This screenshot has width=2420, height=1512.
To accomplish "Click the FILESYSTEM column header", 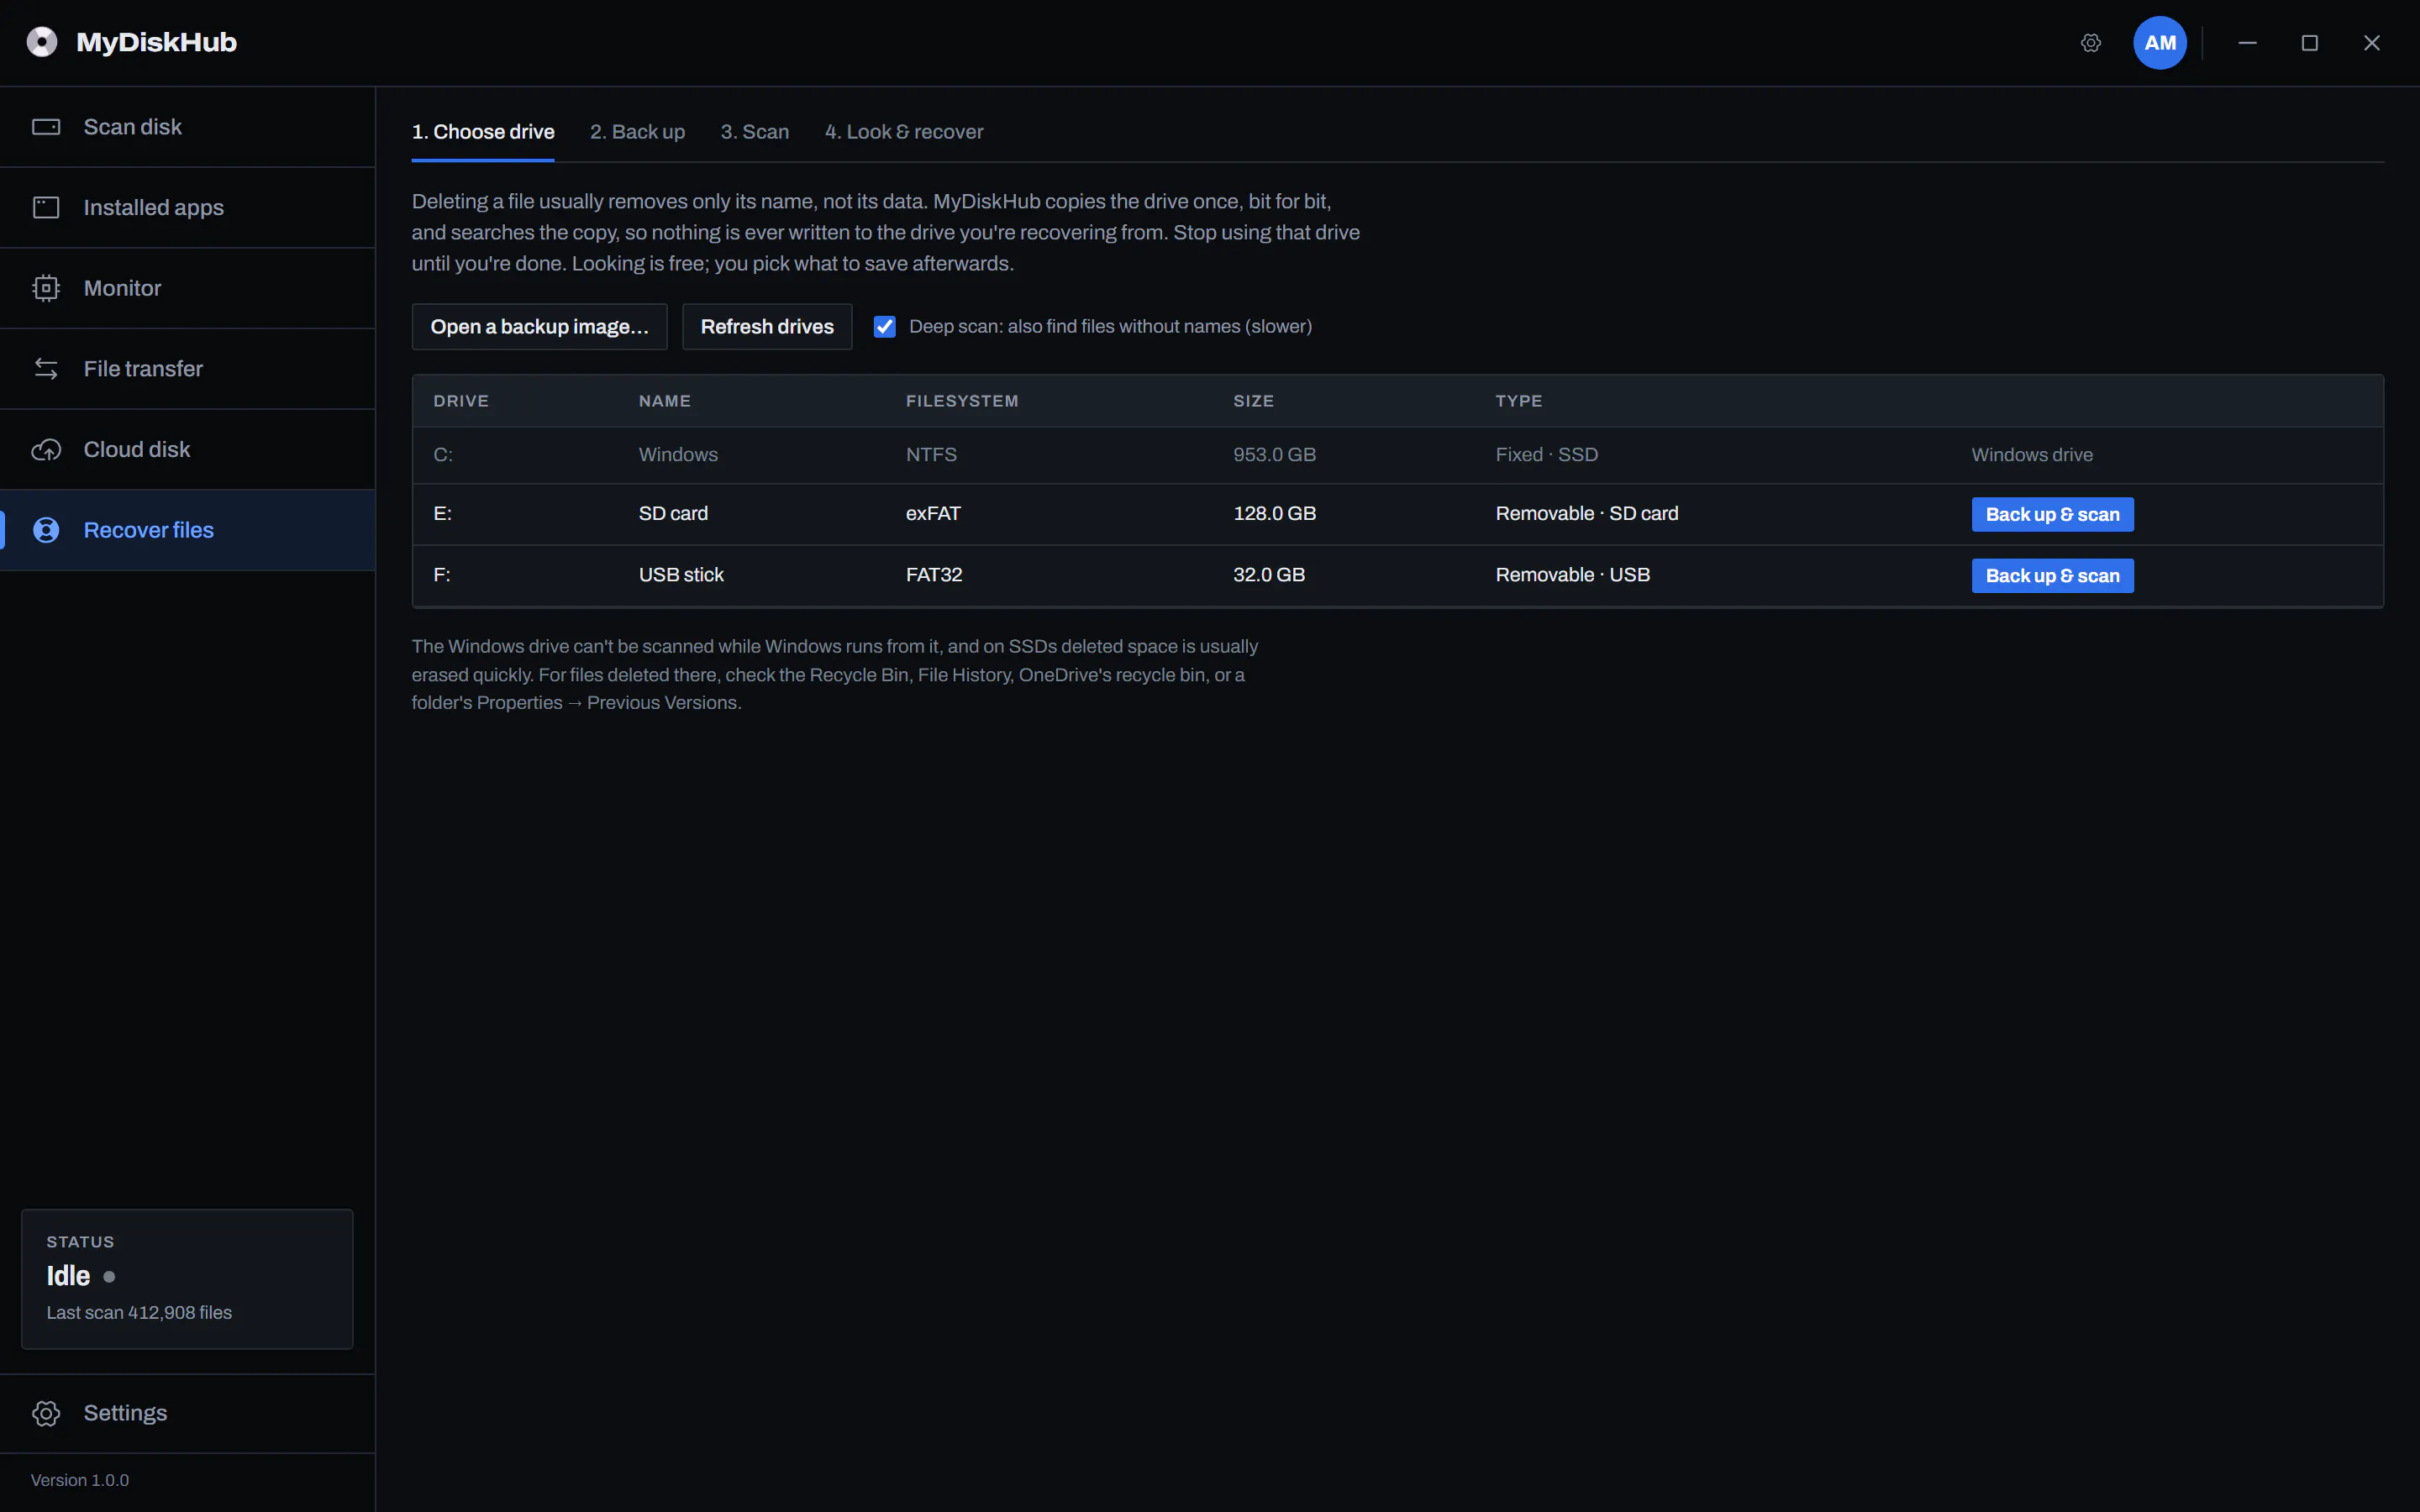I will click(x=962, y=401).
